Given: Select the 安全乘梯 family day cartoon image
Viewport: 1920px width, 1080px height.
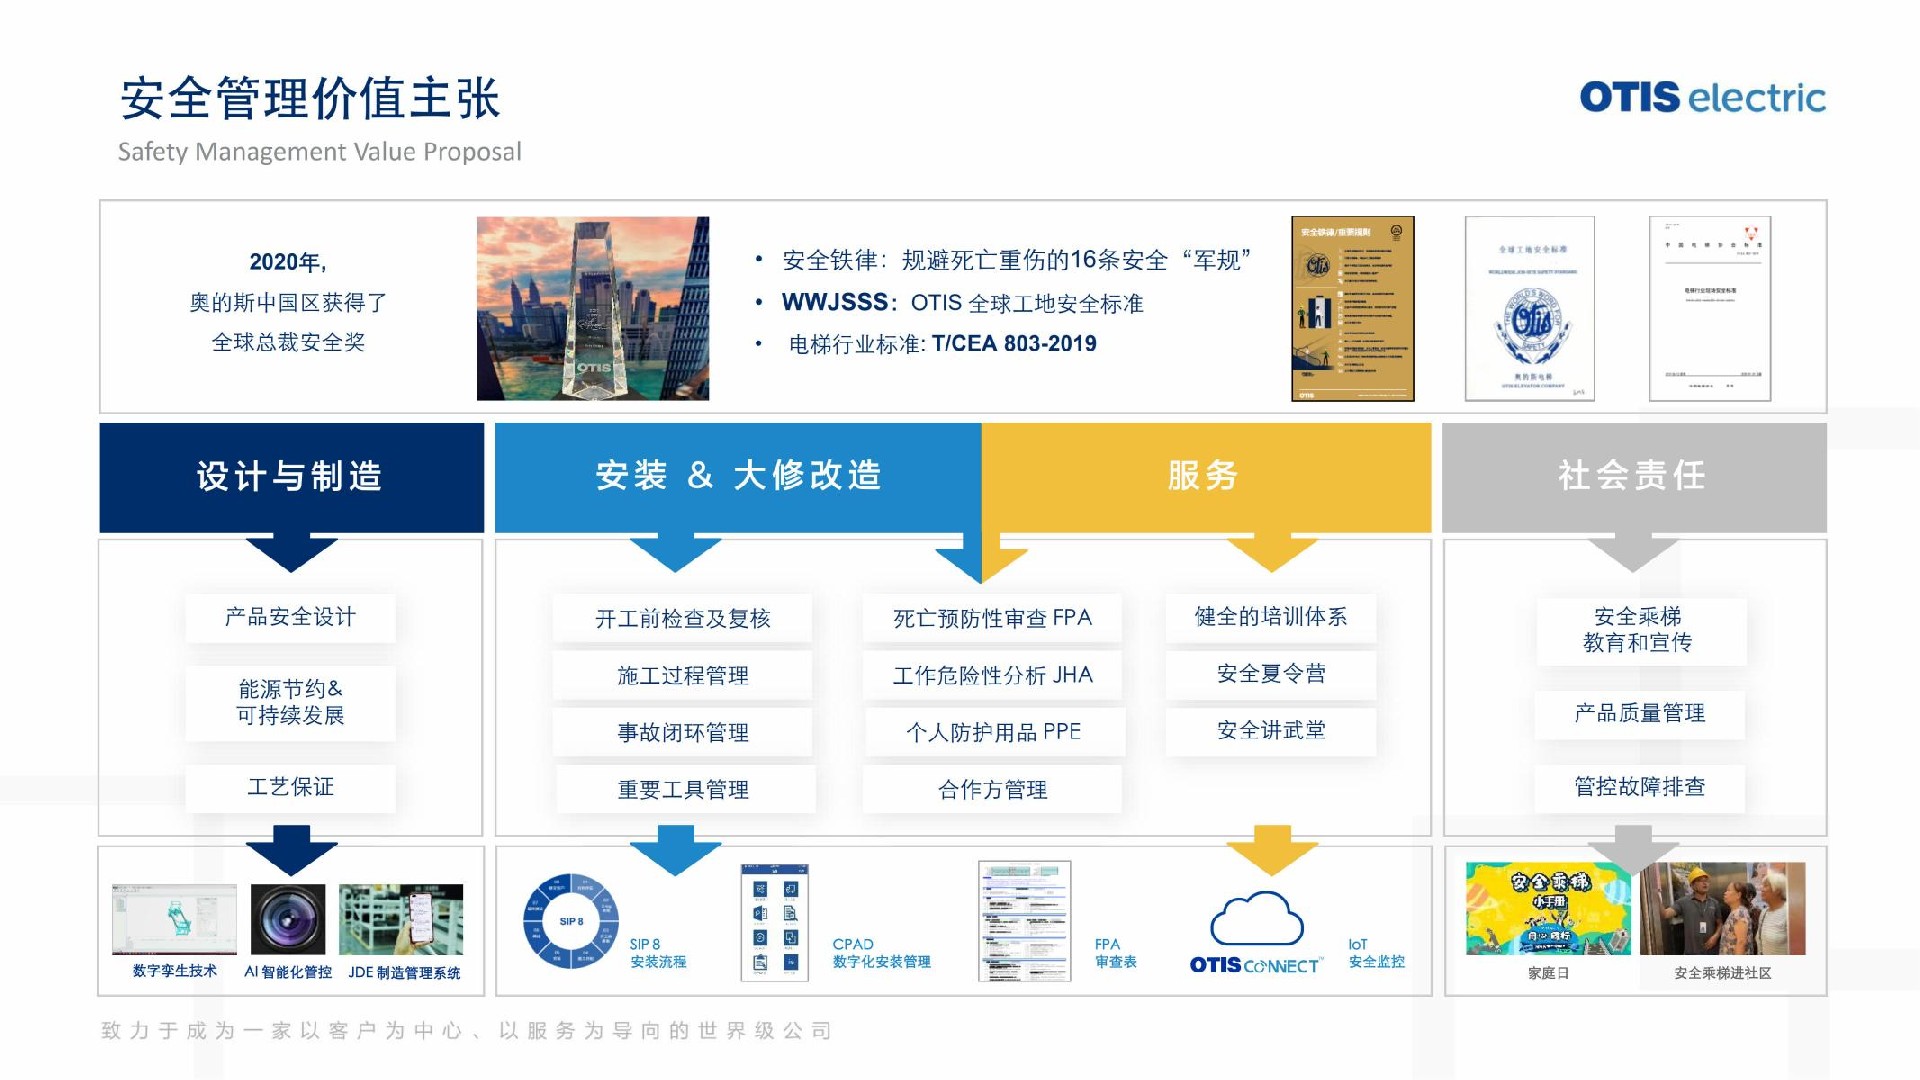Looking at the screenshot, I should [1547, 909].
